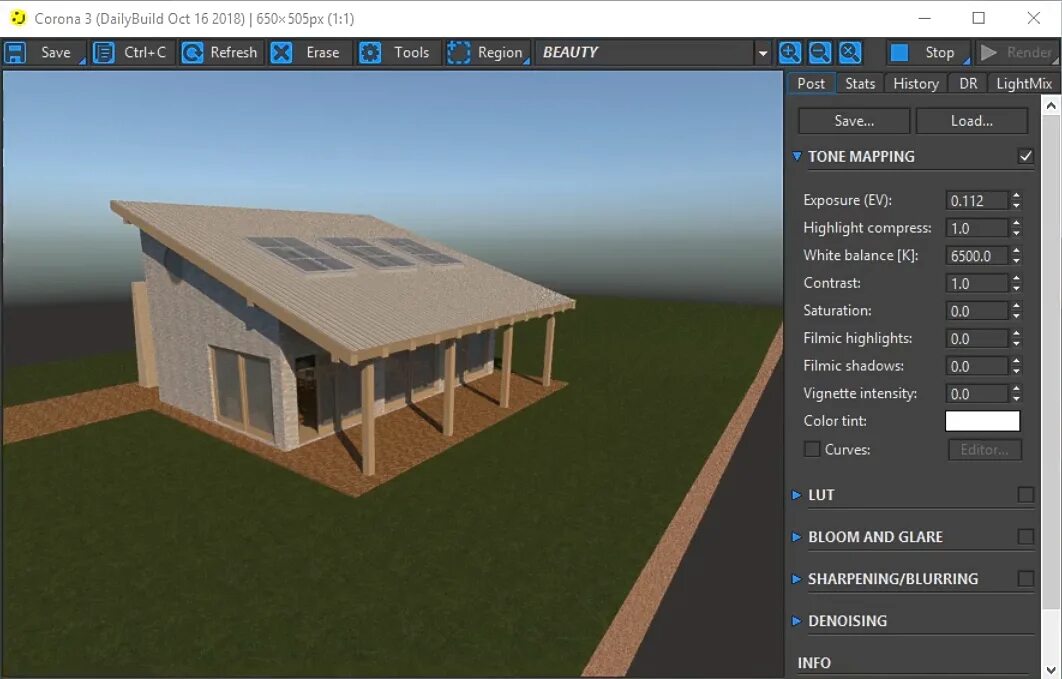Image resolution: width=1062 pixels, height=679 pixels.
Task: Click the White balance spinner arrows
Action: coord(1016,256)
